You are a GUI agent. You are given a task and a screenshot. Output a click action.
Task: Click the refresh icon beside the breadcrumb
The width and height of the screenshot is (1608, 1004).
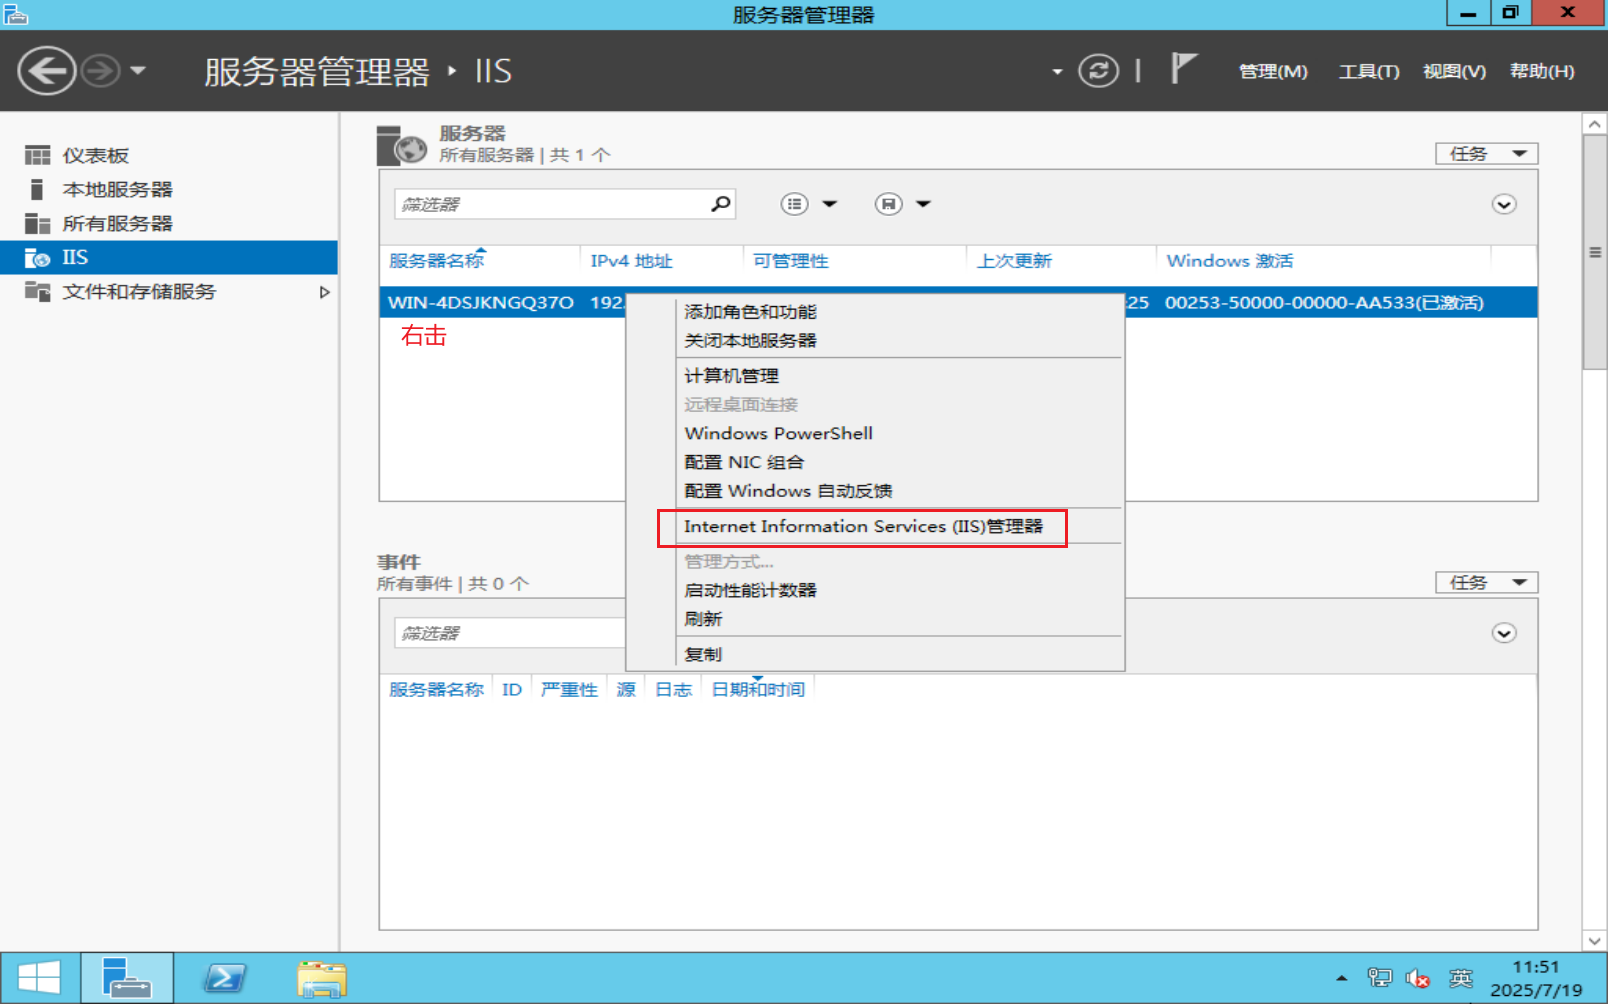(x=1099, y=71)
